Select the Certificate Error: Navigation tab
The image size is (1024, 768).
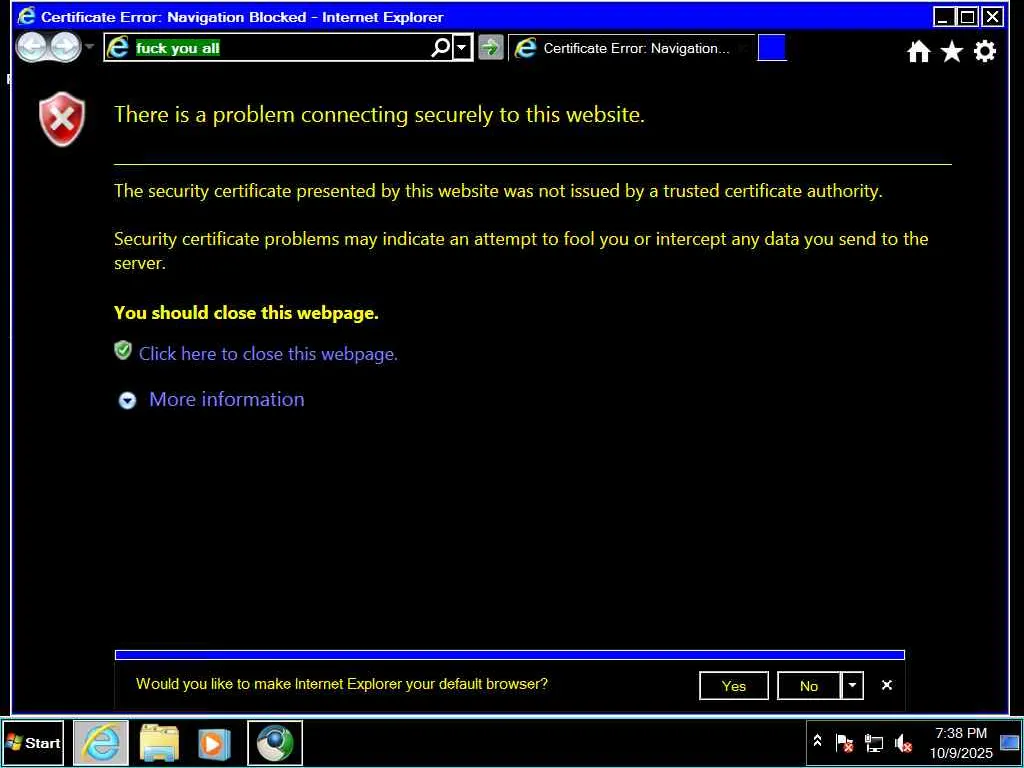click(632, 48)
